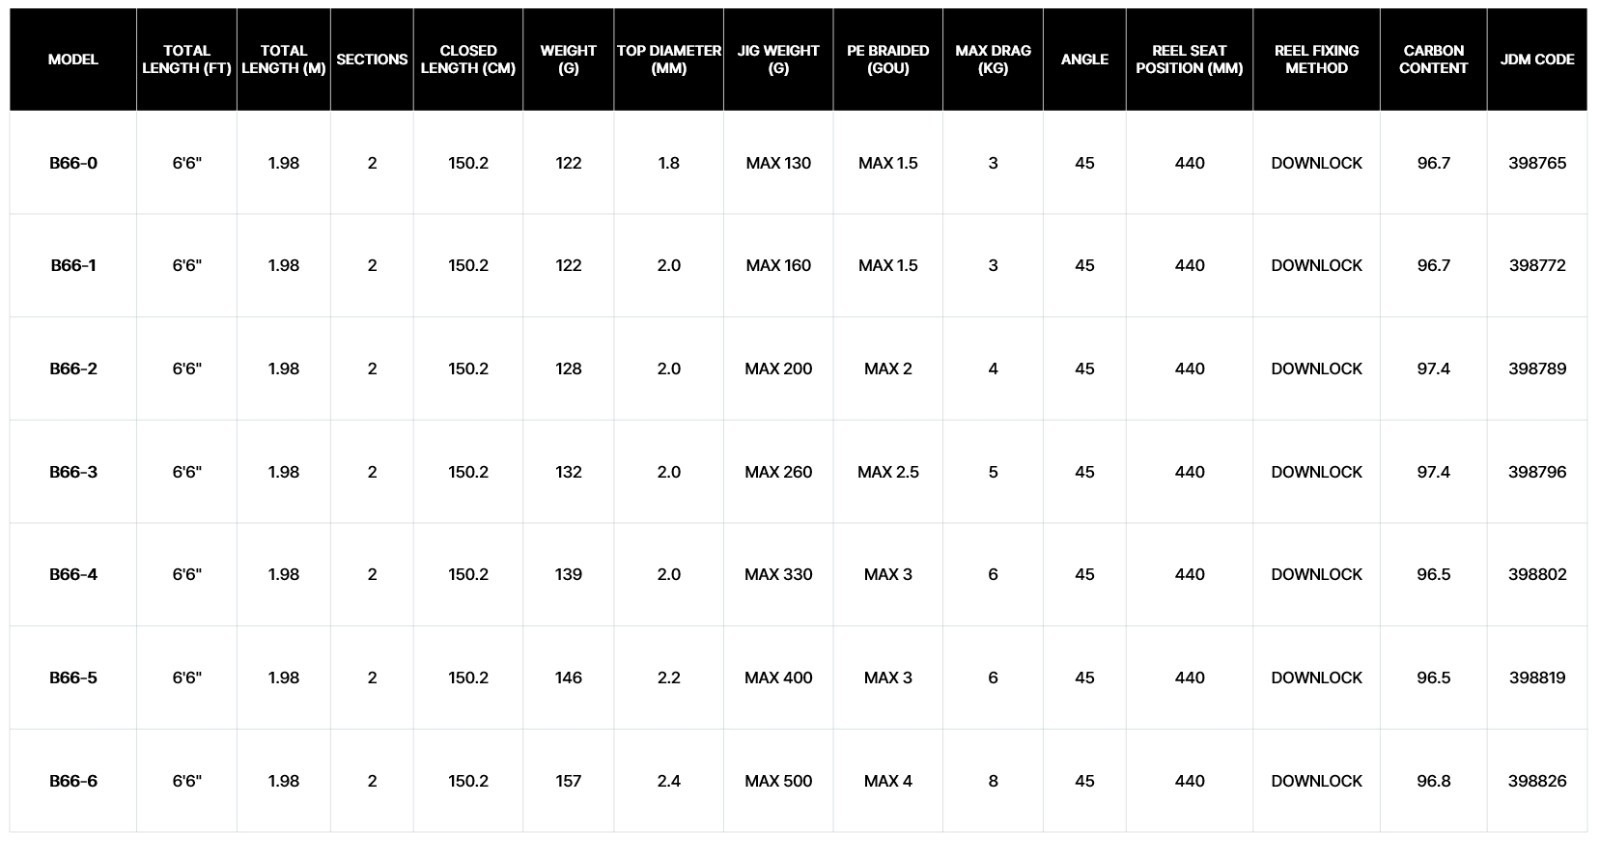Image resolution: width=1600 pixels, height=850 pixels.
Task: Click the MODEL column header
Action: [x=73, y=59]
